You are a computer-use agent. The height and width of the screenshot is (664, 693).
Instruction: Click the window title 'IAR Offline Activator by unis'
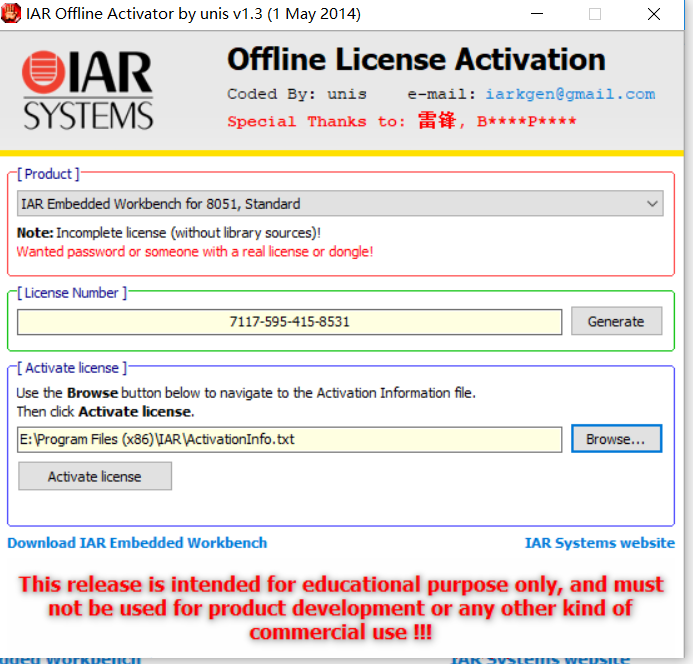pyautogui.click(x=193, y=14)
